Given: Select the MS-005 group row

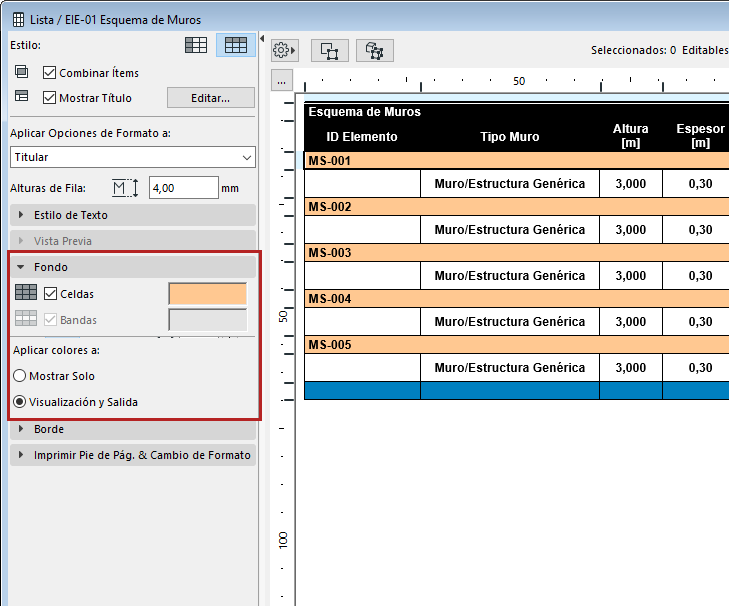Looking at the screenshot, I should (517, 345).
